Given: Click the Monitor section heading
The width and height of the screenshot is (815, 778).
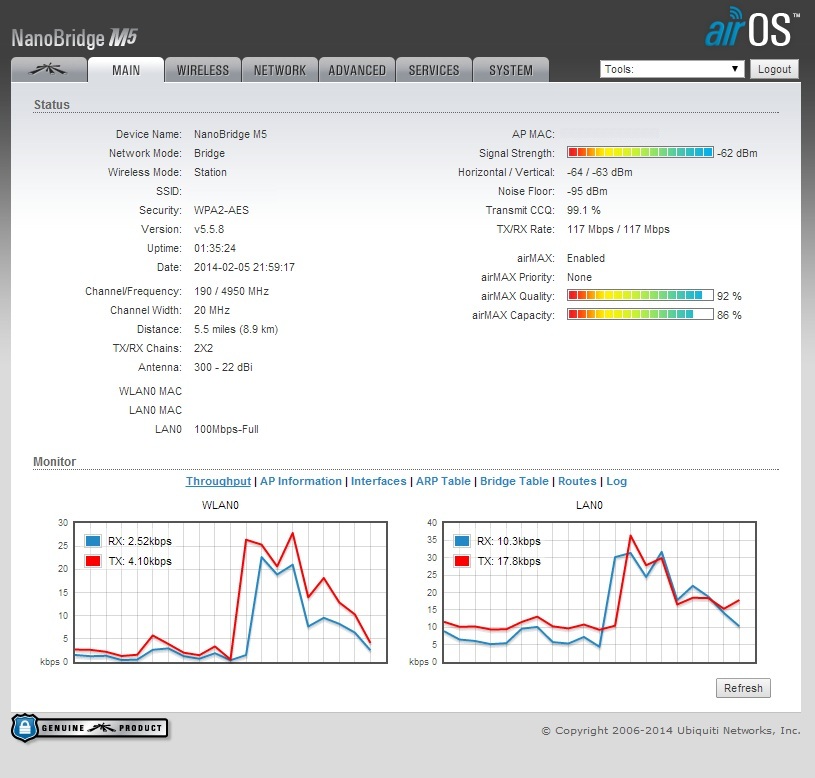Looking at the screenshot, I should 55,461.
